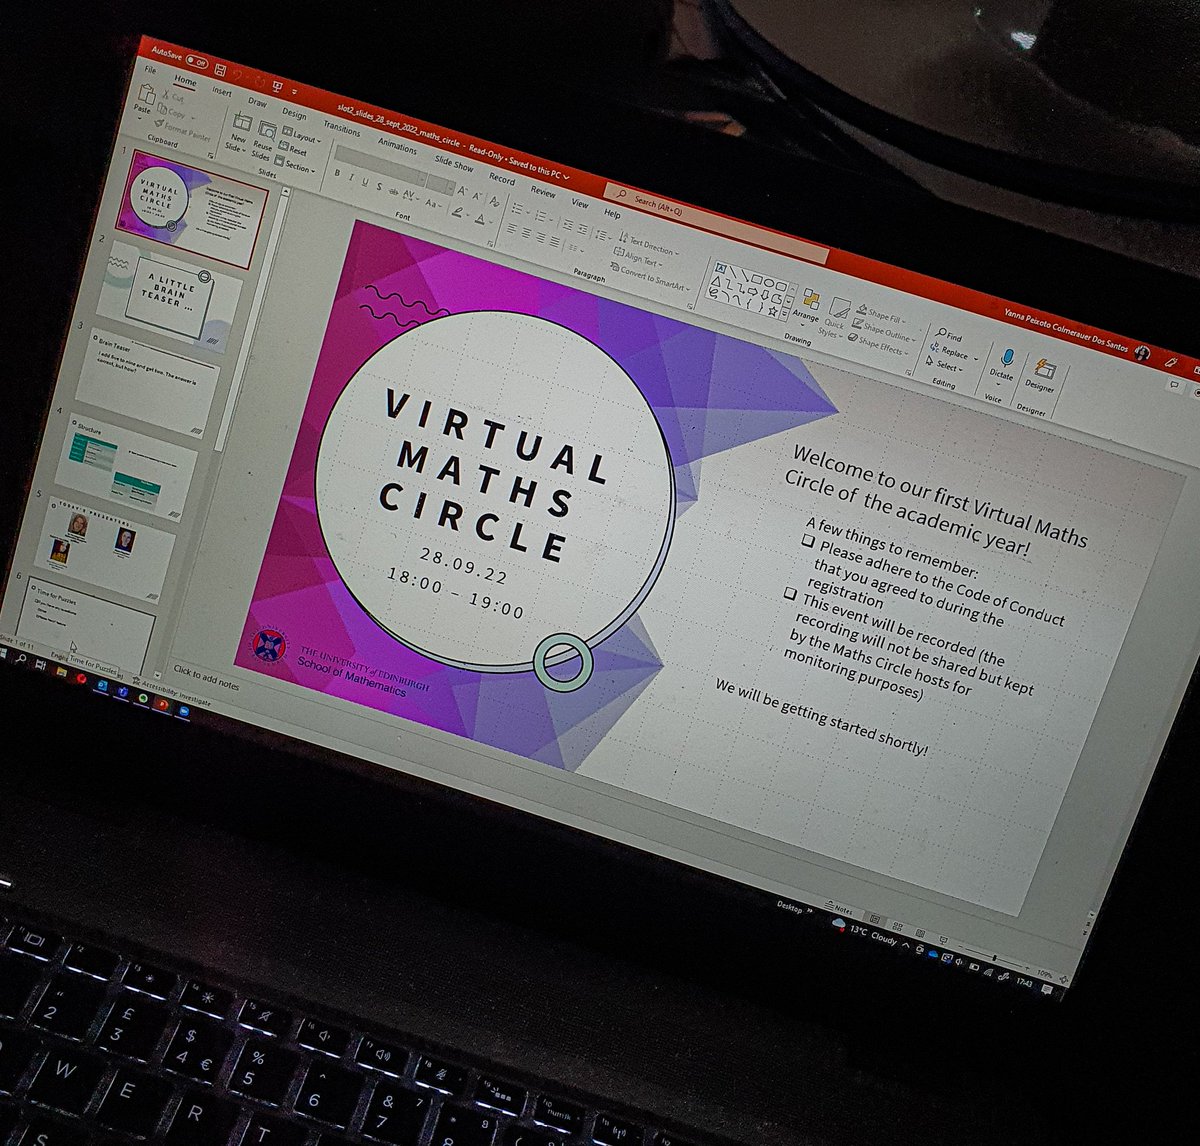The image size is (1200, 1146).
Task: Click the Paste clipboard icon
Action: click(147, 93)
